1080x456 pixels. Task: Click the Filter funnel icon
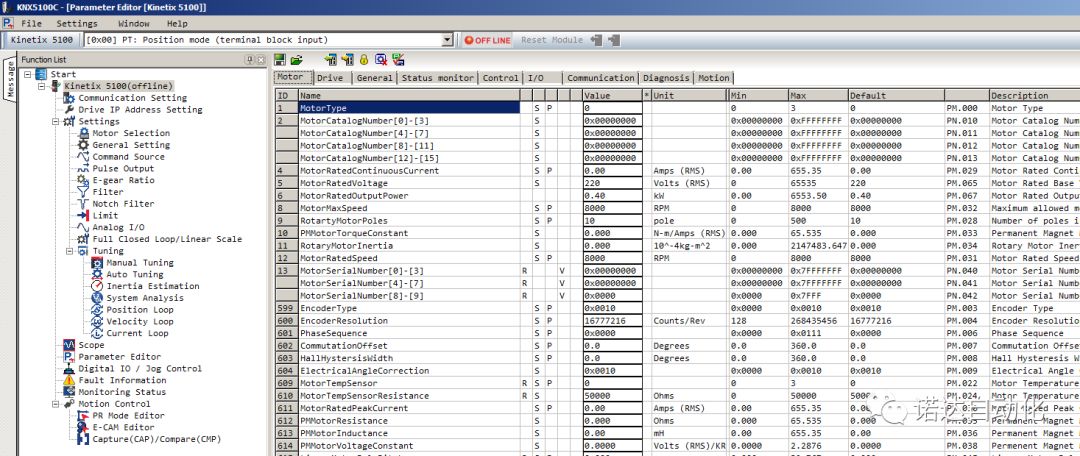[x=83, y=191]
